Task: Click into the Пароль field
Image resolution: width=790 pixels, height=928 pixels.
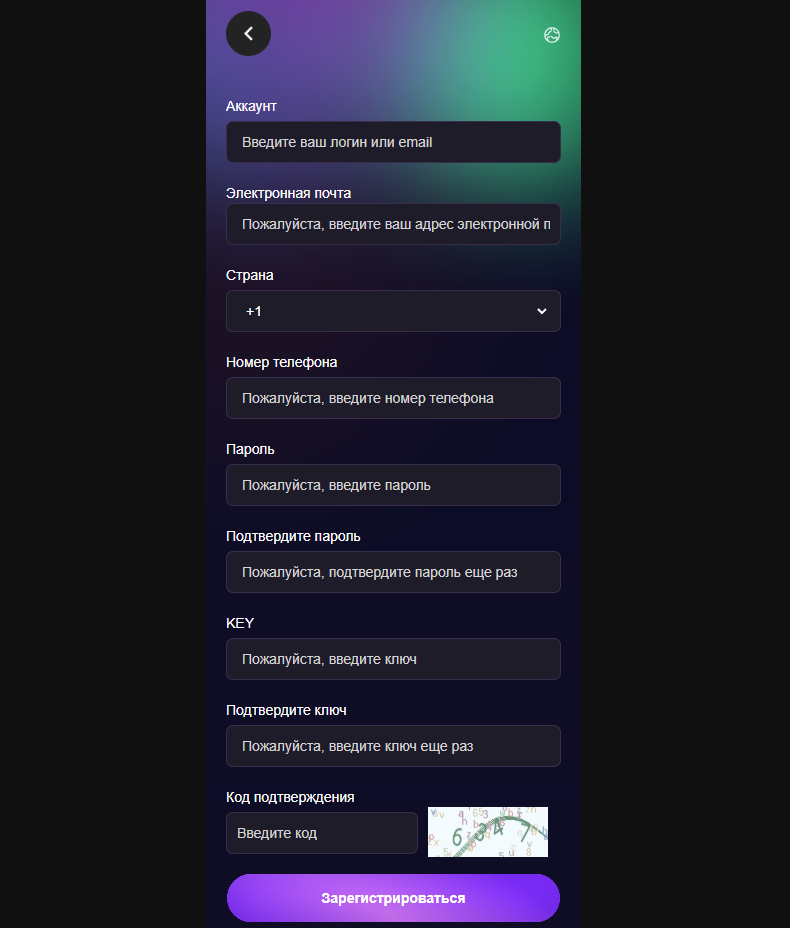Action: [x=393, y=485]
